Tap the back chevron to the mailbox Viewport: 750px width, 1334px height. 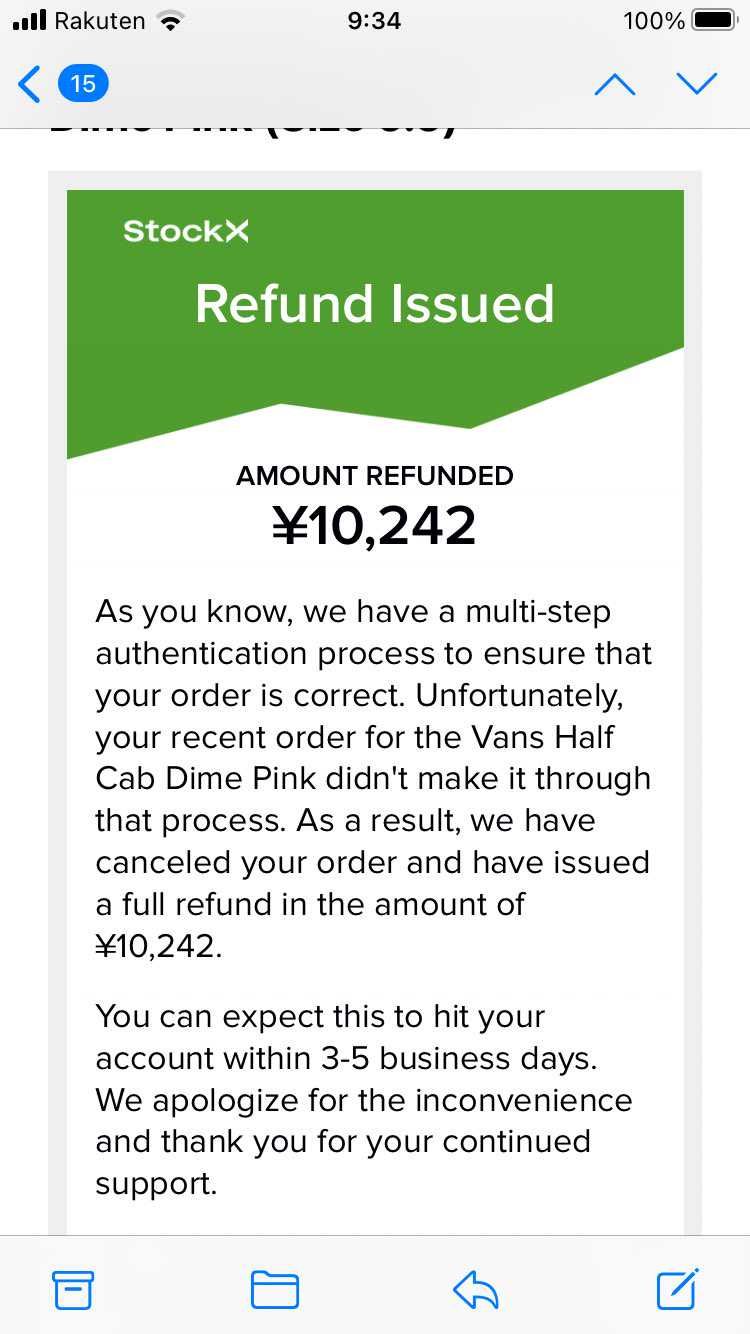[30, 84]
